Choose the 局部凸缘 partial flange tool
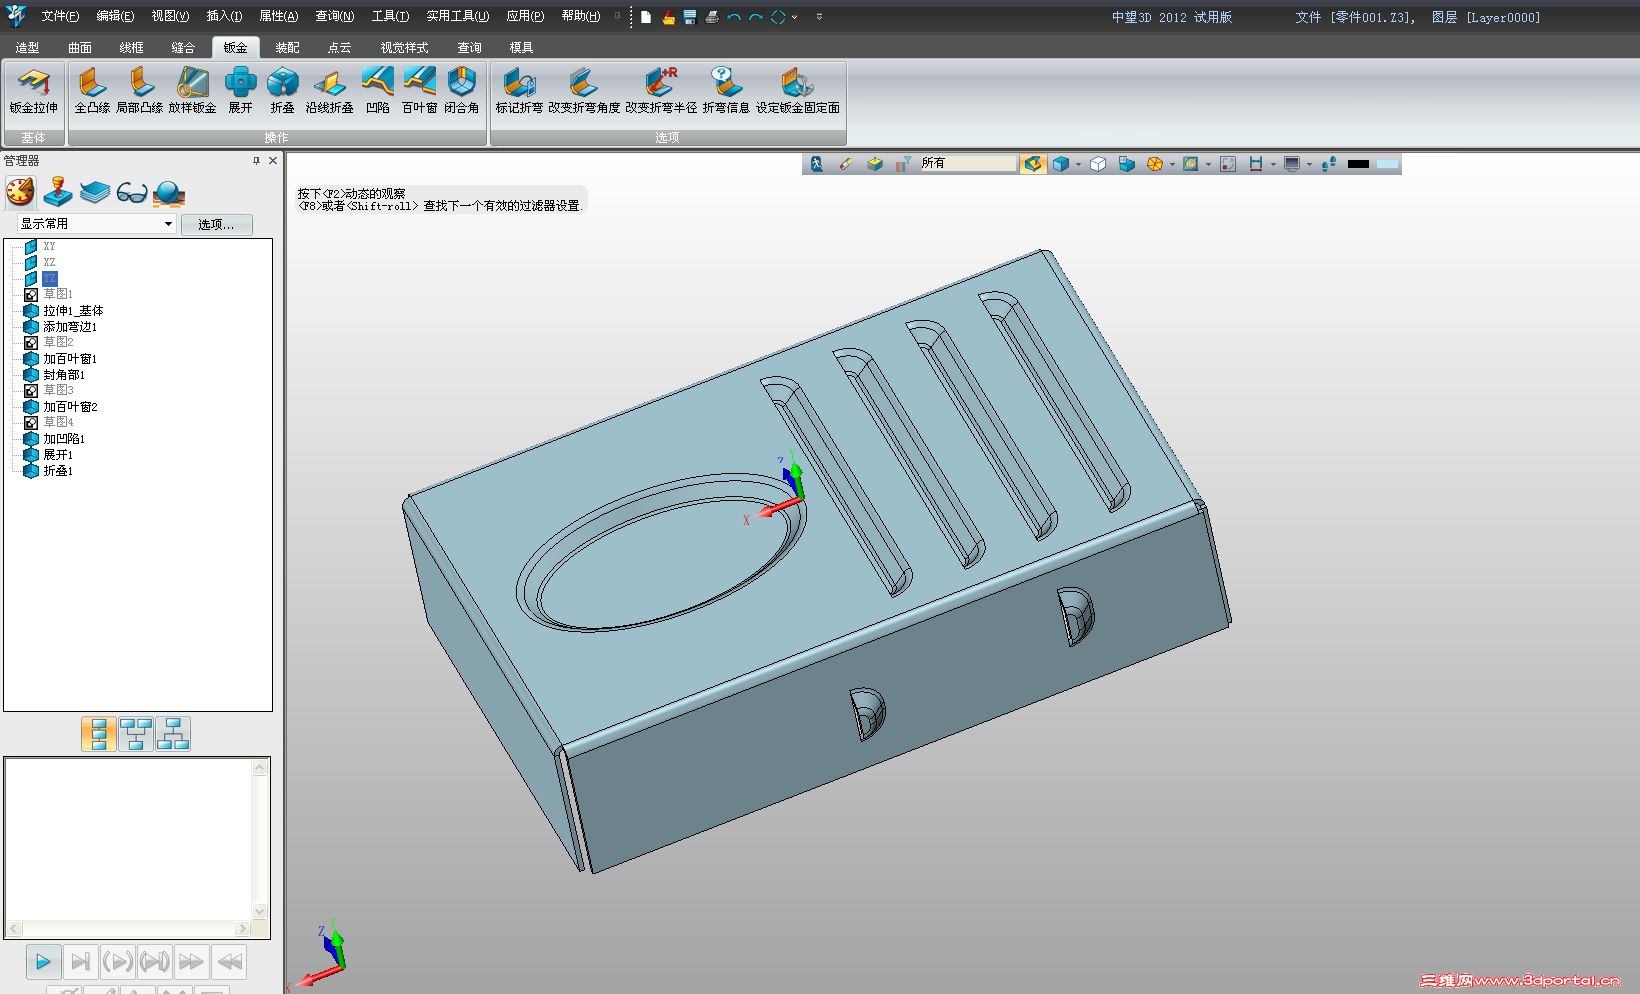This screenshot has width=1640, height=994. tap(139, 92)
